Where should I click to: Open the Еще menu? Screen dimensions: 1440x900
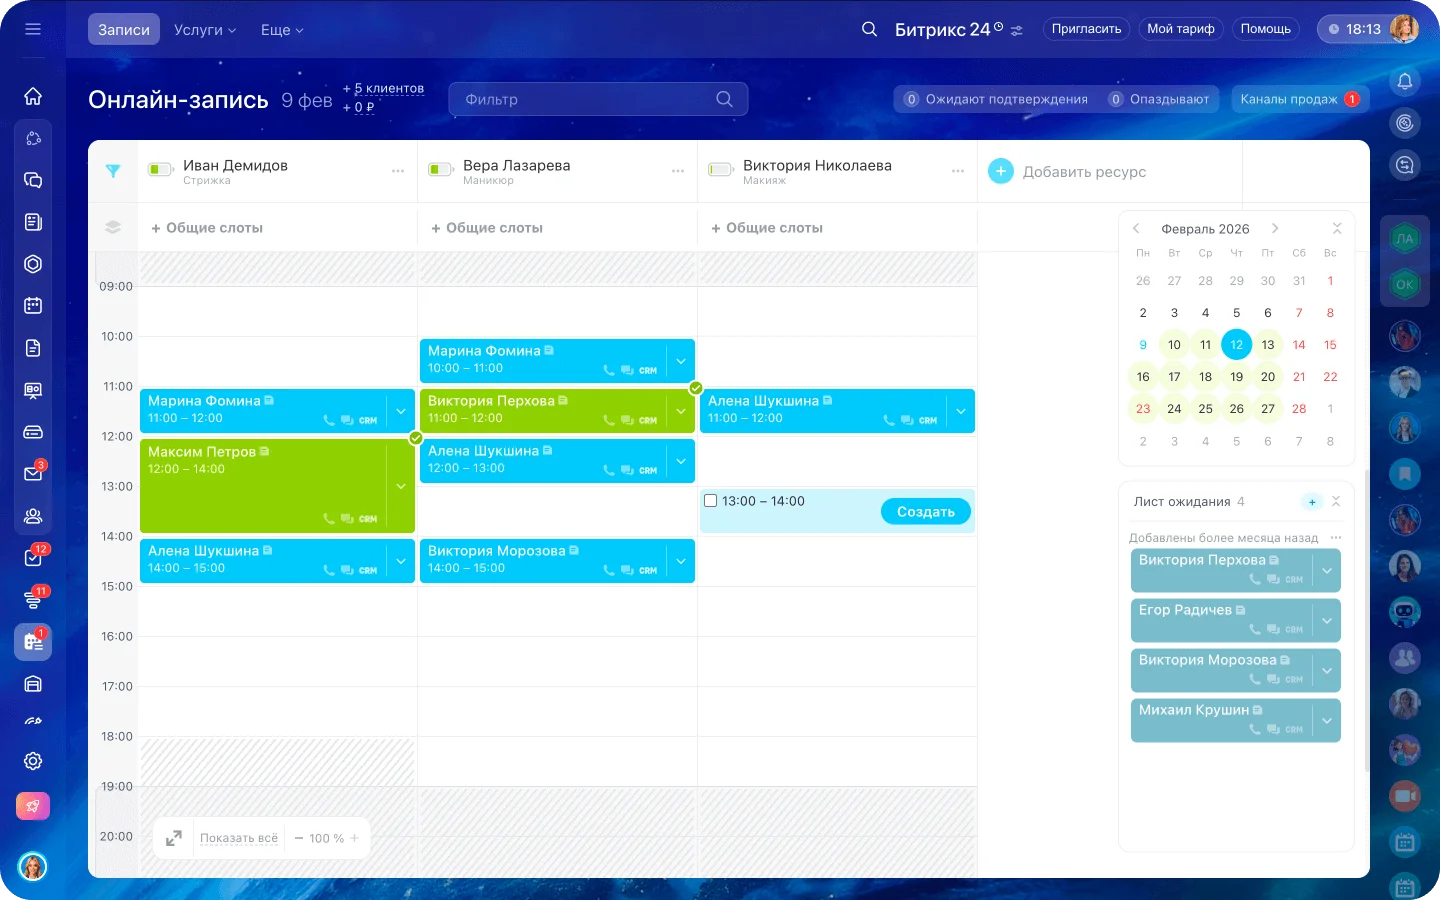tap(281, 30)
